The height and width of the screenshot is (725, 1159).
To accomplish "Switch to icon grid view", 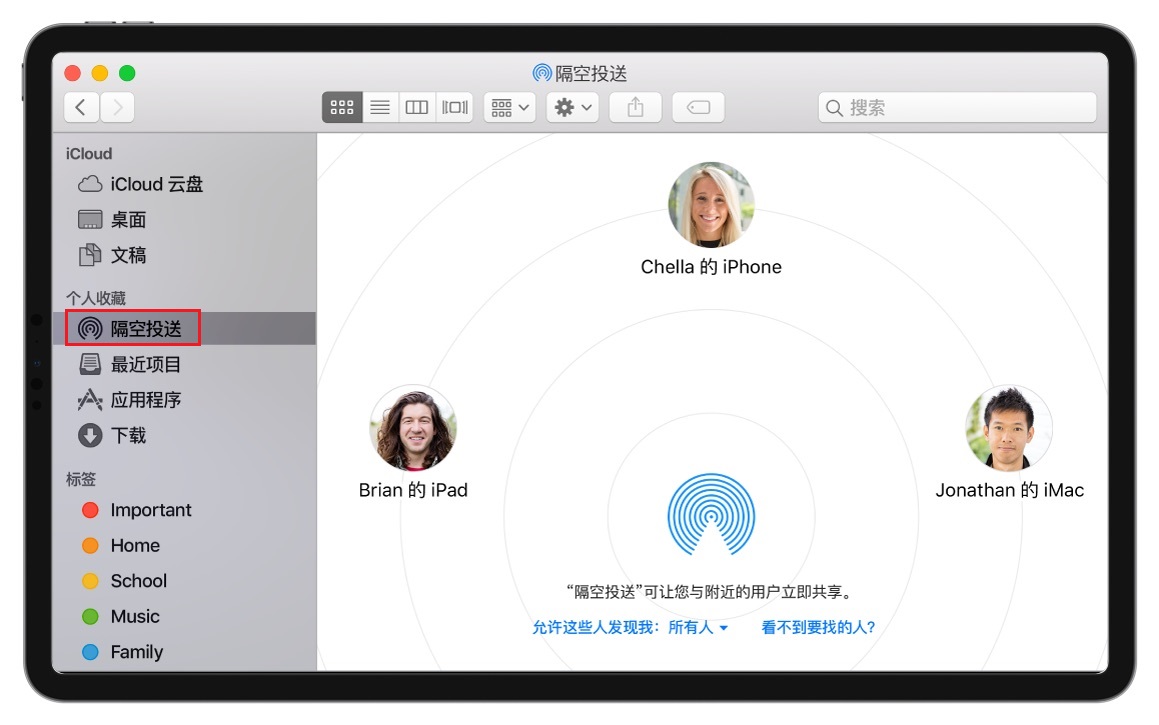I will click(x=341, y=108).
